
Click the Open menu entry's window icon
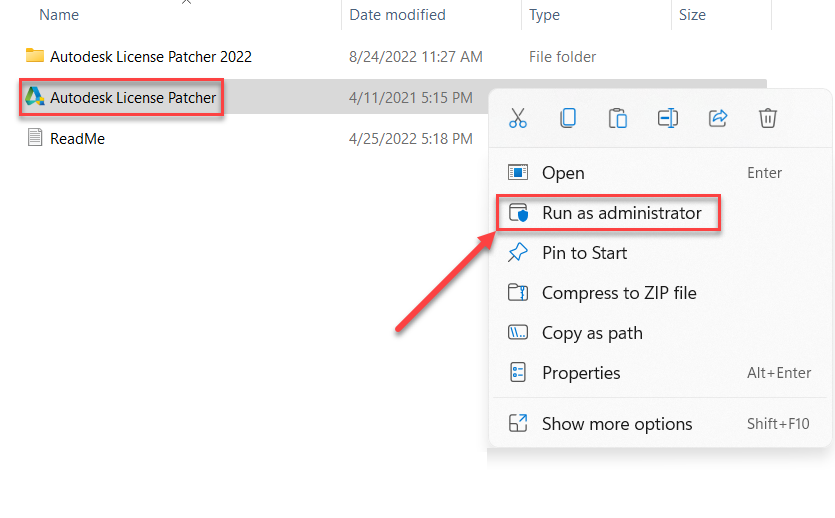pyautogui.click(x=518, y=172)
